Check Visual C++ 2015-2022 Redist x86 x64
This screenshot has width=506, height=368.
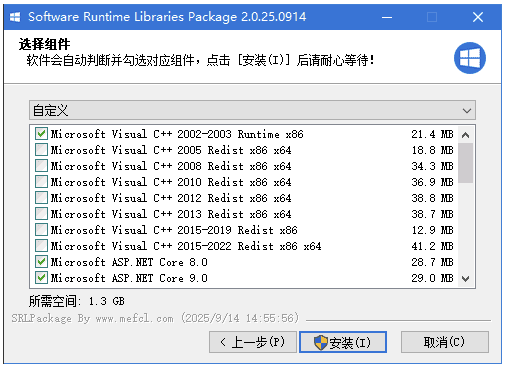41,246
